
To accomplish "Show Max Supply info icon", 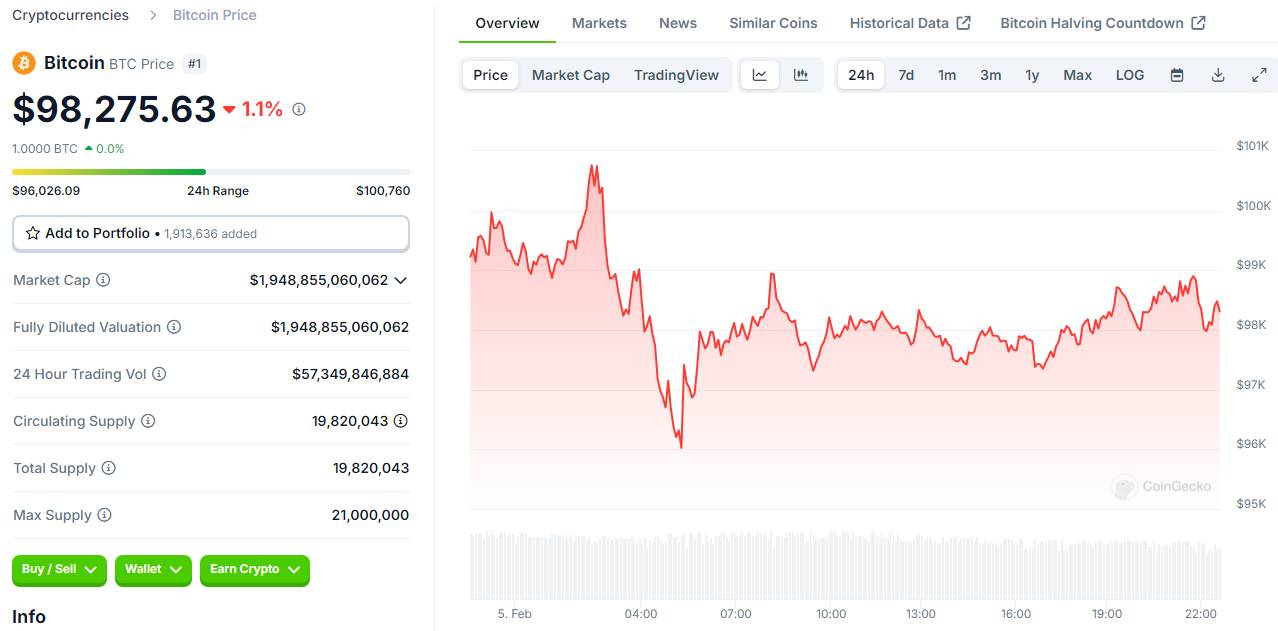I will 105,515.
